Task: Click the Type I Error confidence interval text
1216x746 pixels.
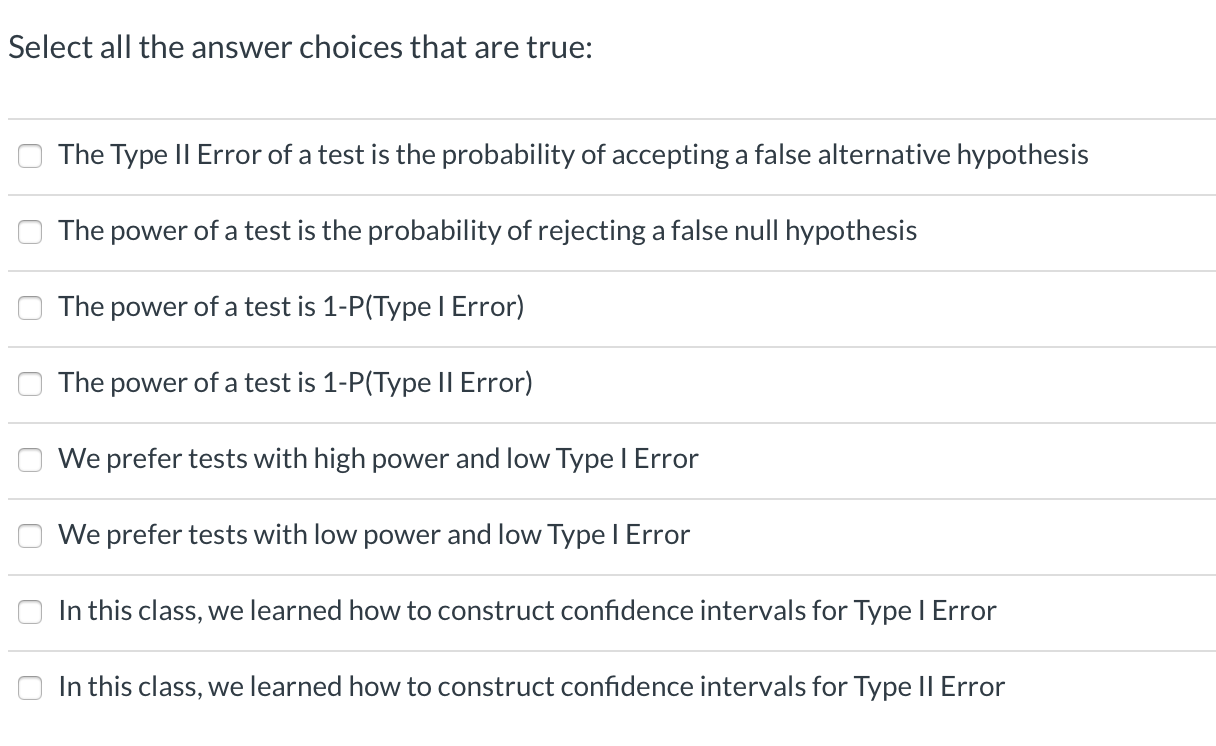Action: coord(527,612)
